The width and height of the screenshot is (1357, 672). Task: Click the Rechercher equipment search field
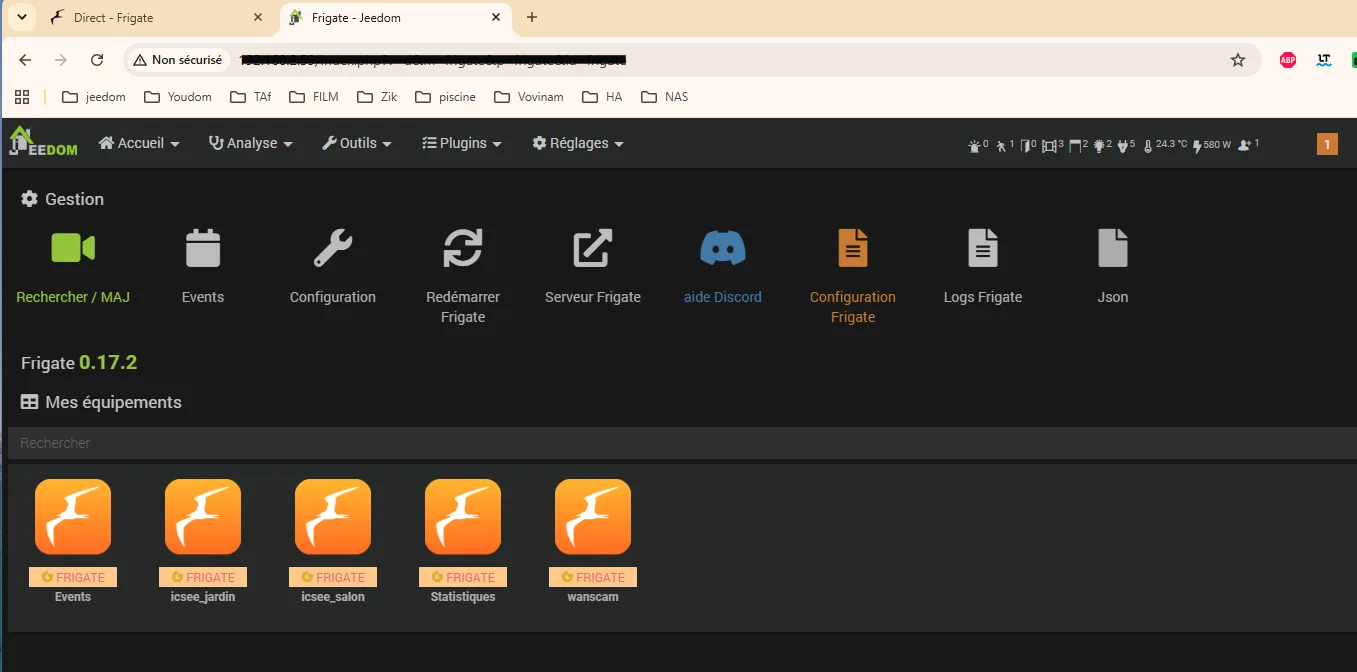682,443
